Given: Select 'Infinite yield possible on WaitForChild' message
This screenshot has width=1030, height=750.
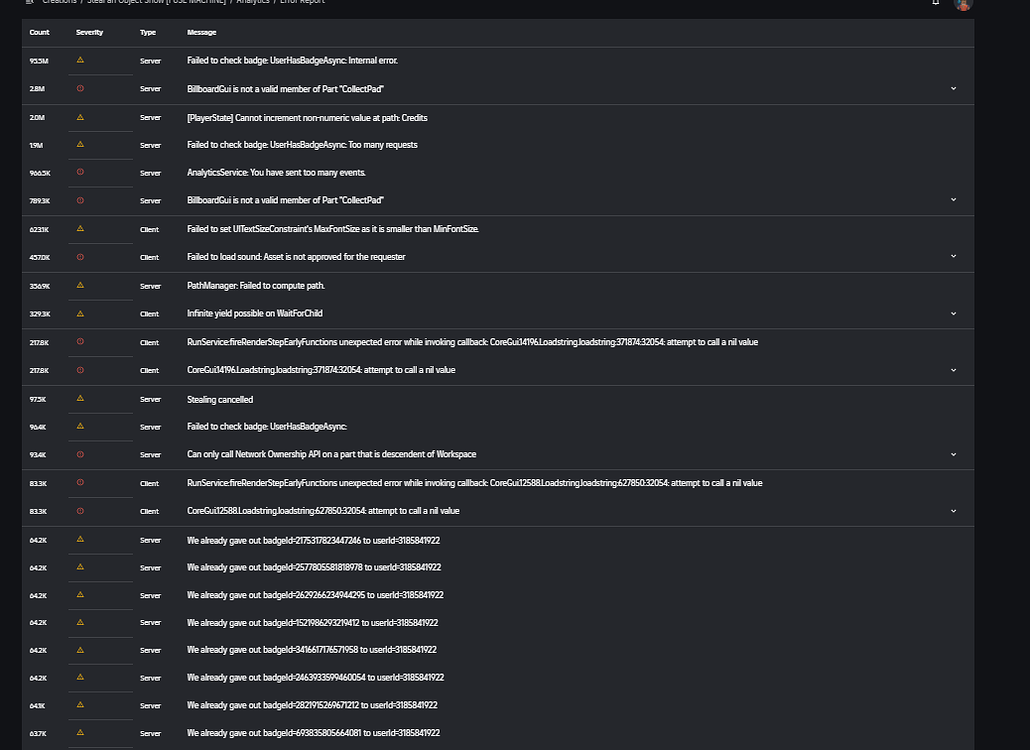Looking at the screenshot, I should pyautogui.click(x=254, y=313).
